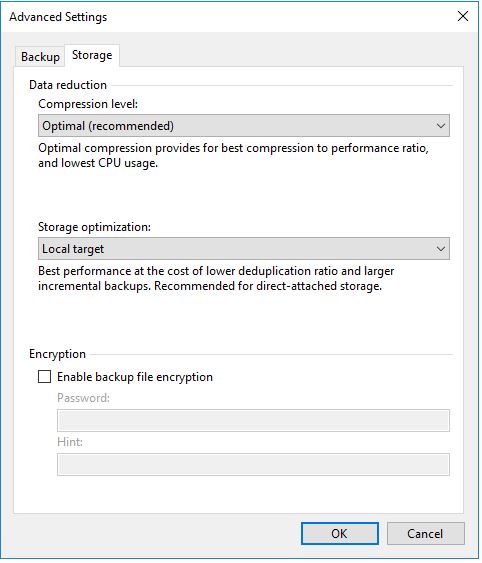The height and width of the screenshot is (563, 482).
Task: Select the Storage tab
Action: tap(92, 55)
